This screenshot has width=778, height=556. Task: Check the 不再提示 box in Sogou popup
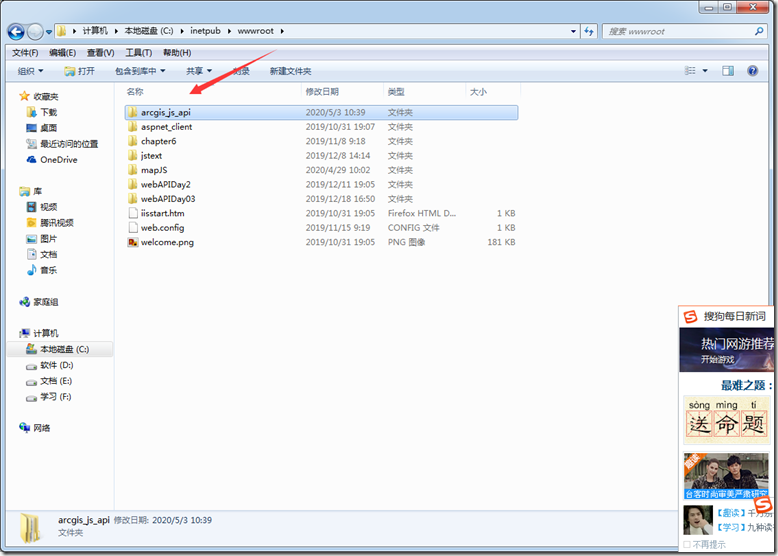tap(687, 545)
